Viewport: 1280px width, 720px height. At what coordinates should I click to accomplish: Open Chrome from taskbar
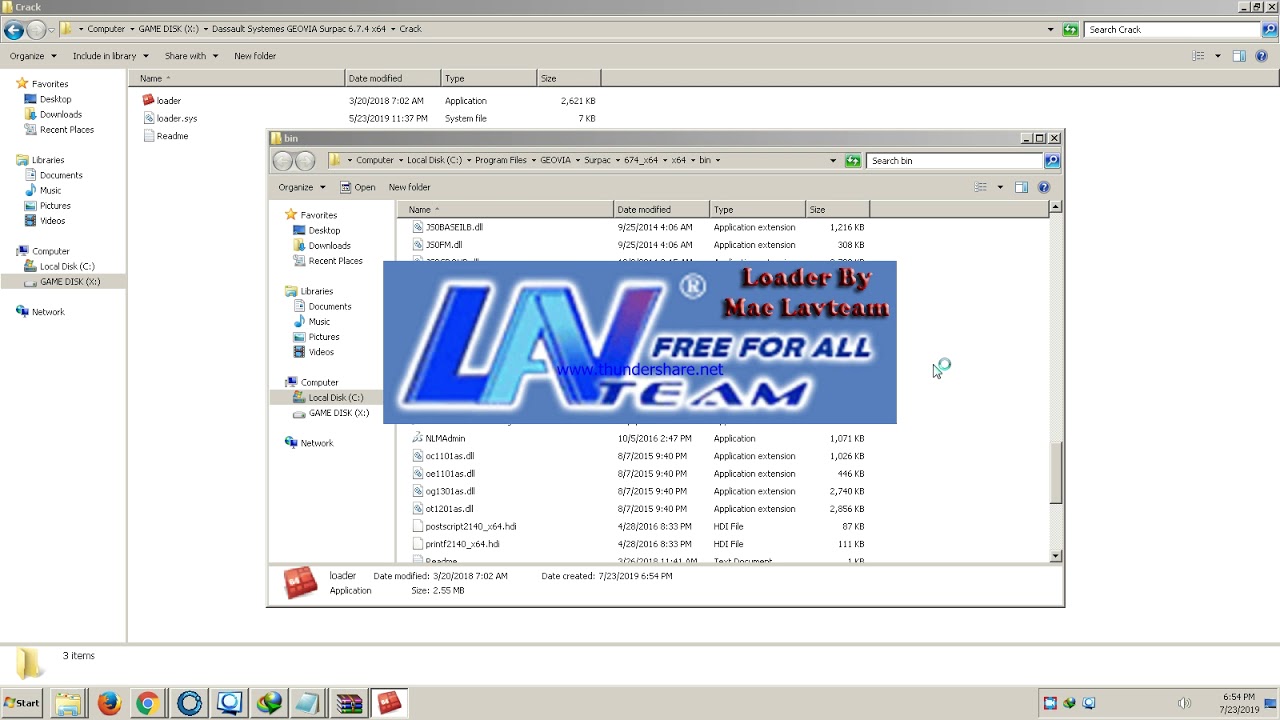pyautogui.click(x=147, y=704)
